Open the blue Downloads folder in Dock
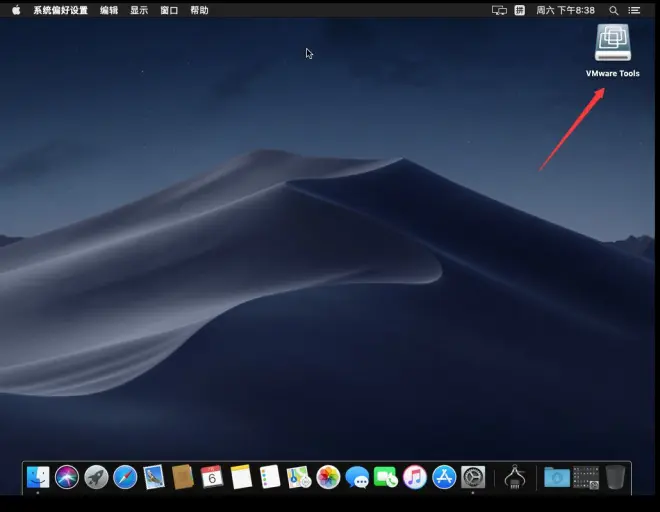Image resolution: width=660 pixels, height=512 pixels. [x=556, y=477]
